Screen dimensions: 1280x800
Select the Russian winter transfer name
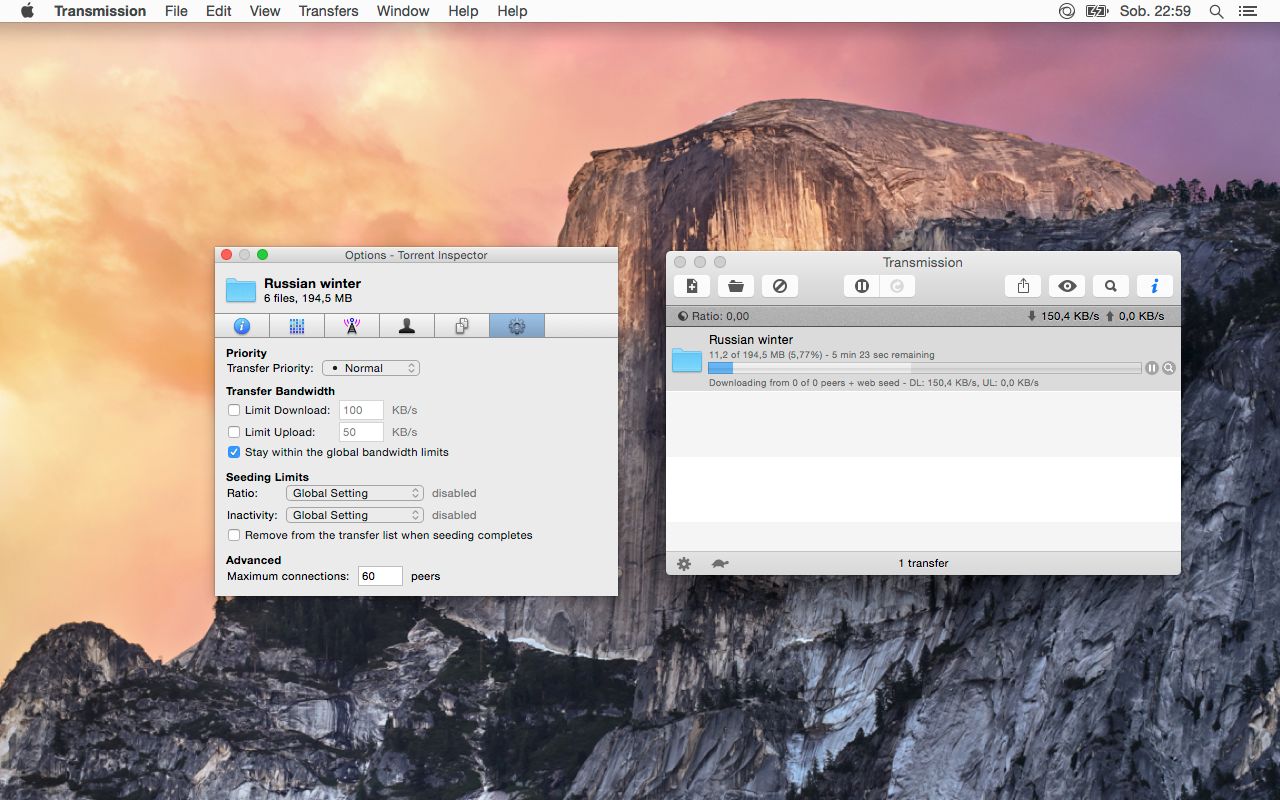tap(751, 340)
